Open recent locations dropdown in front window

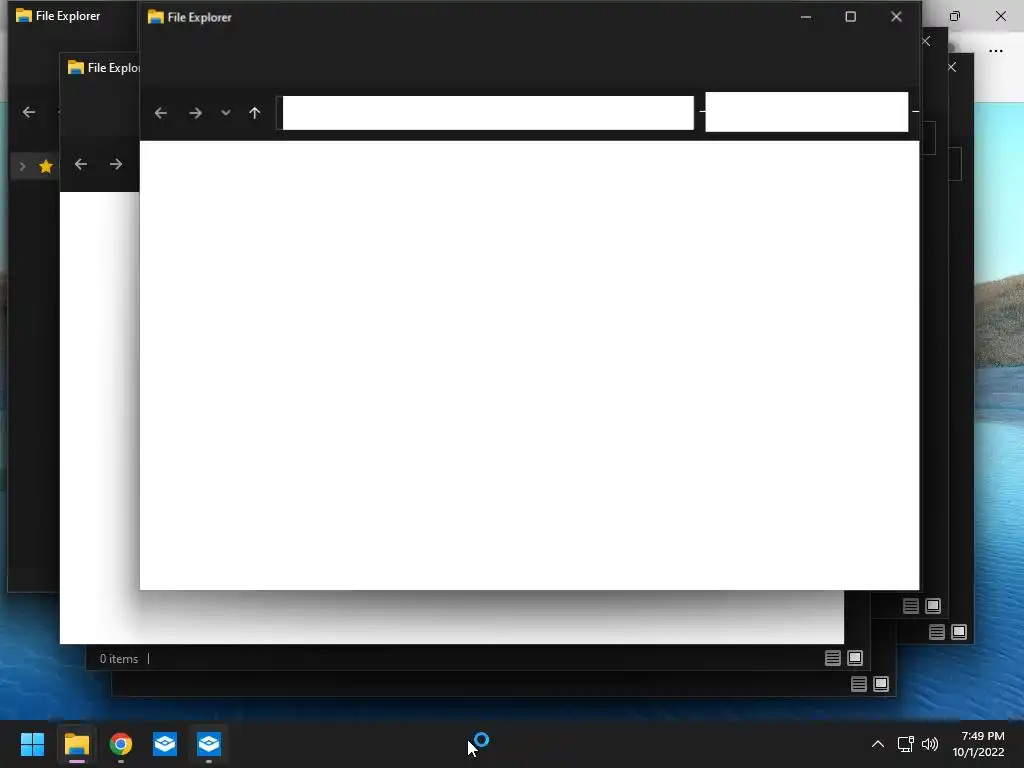click(x=226, y=112)
